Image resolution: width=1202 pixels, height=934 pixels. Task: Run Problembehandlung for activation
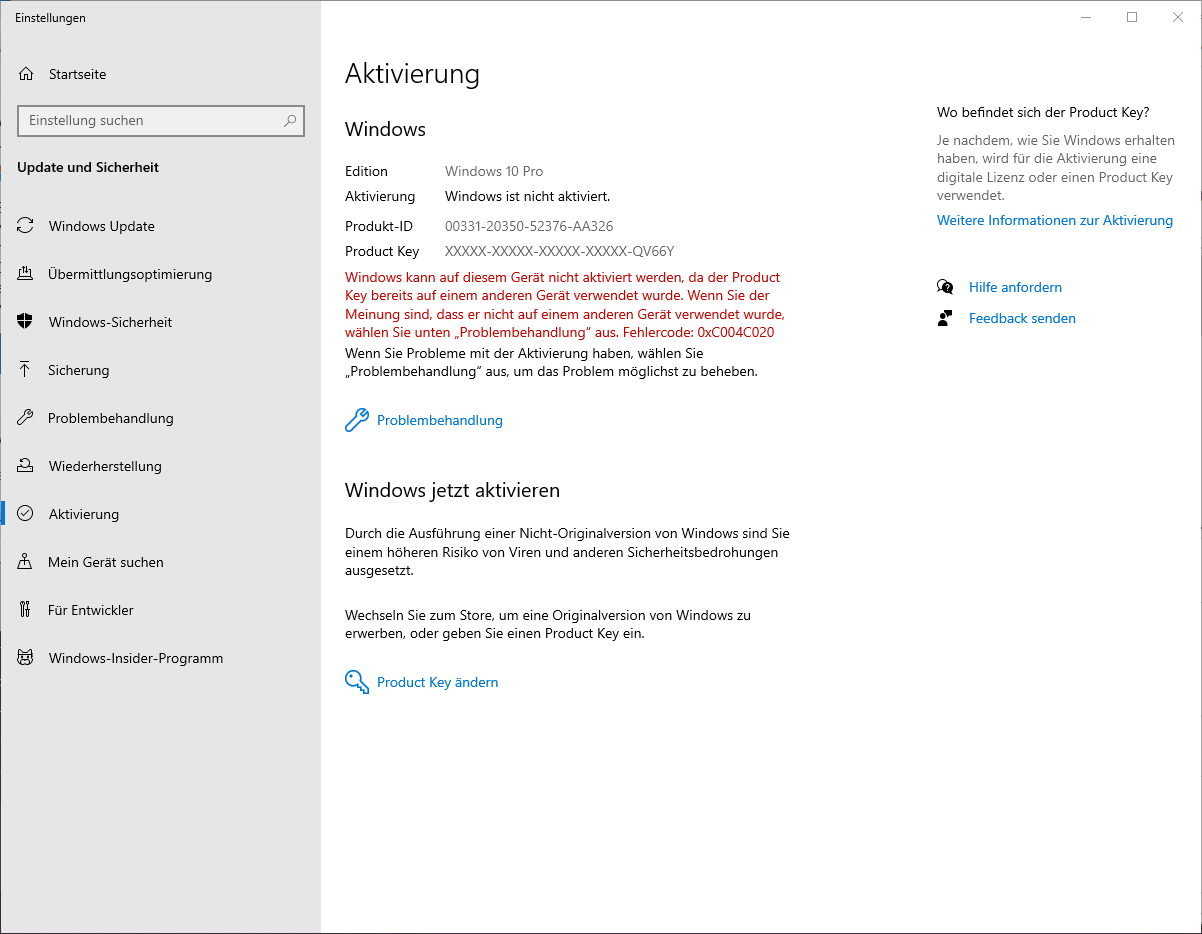coord(439,421)
